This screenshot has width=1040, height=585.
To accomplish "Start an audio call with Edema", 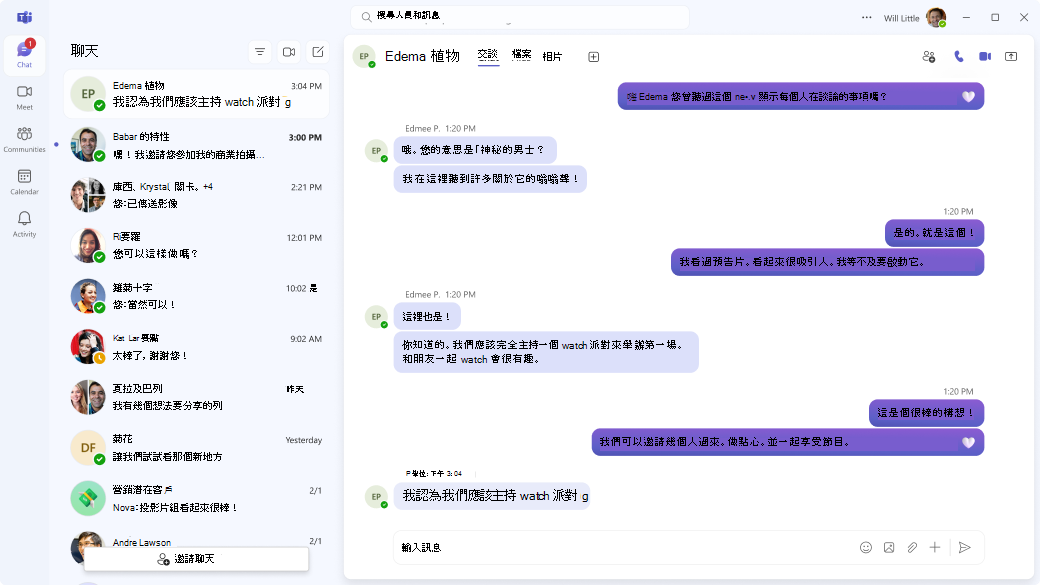I will pyautogui.click(x=958, y=57).
